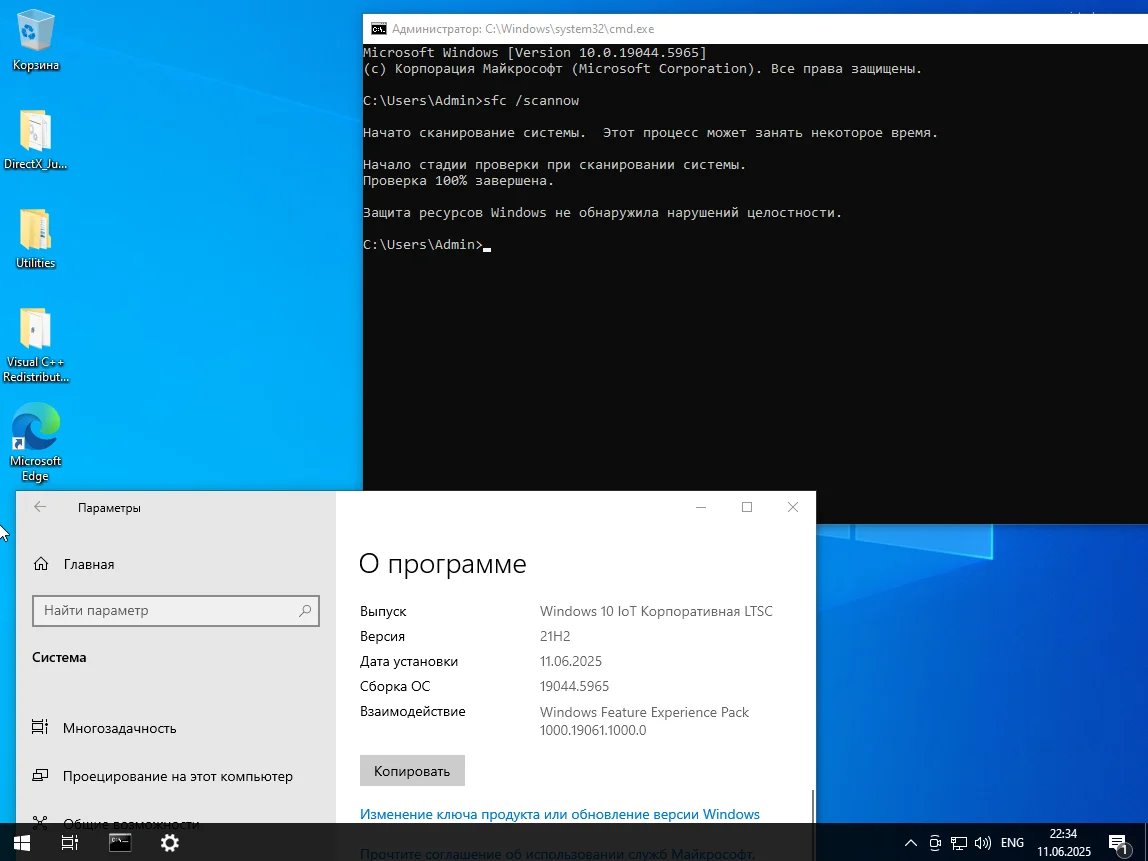
Task: Close the Параметры window
Action: click(x=793, y=507)
